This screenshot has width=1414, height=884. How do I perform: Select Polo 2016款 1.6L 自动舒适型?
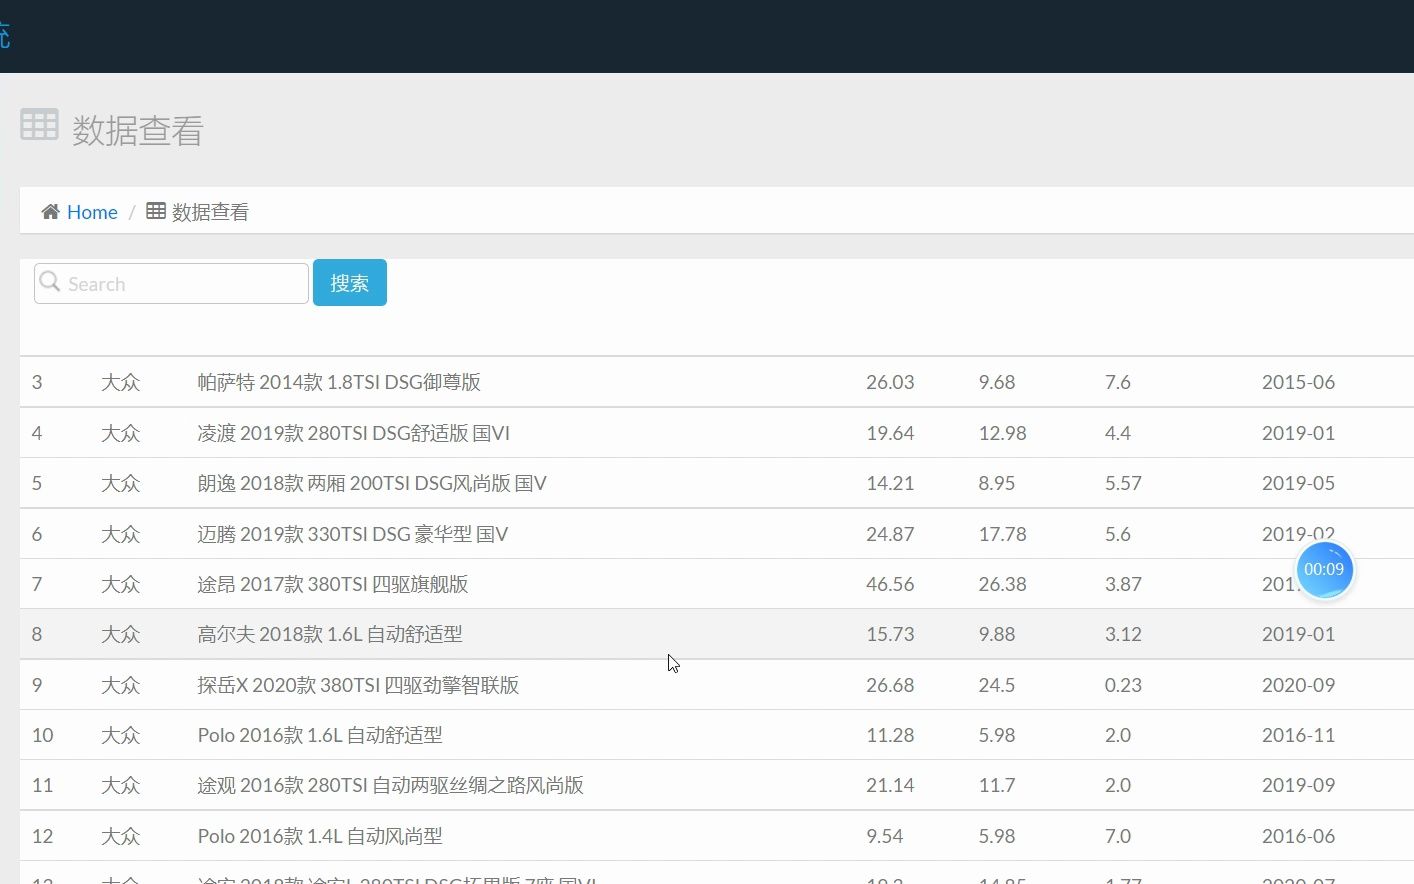click(320, 735)
